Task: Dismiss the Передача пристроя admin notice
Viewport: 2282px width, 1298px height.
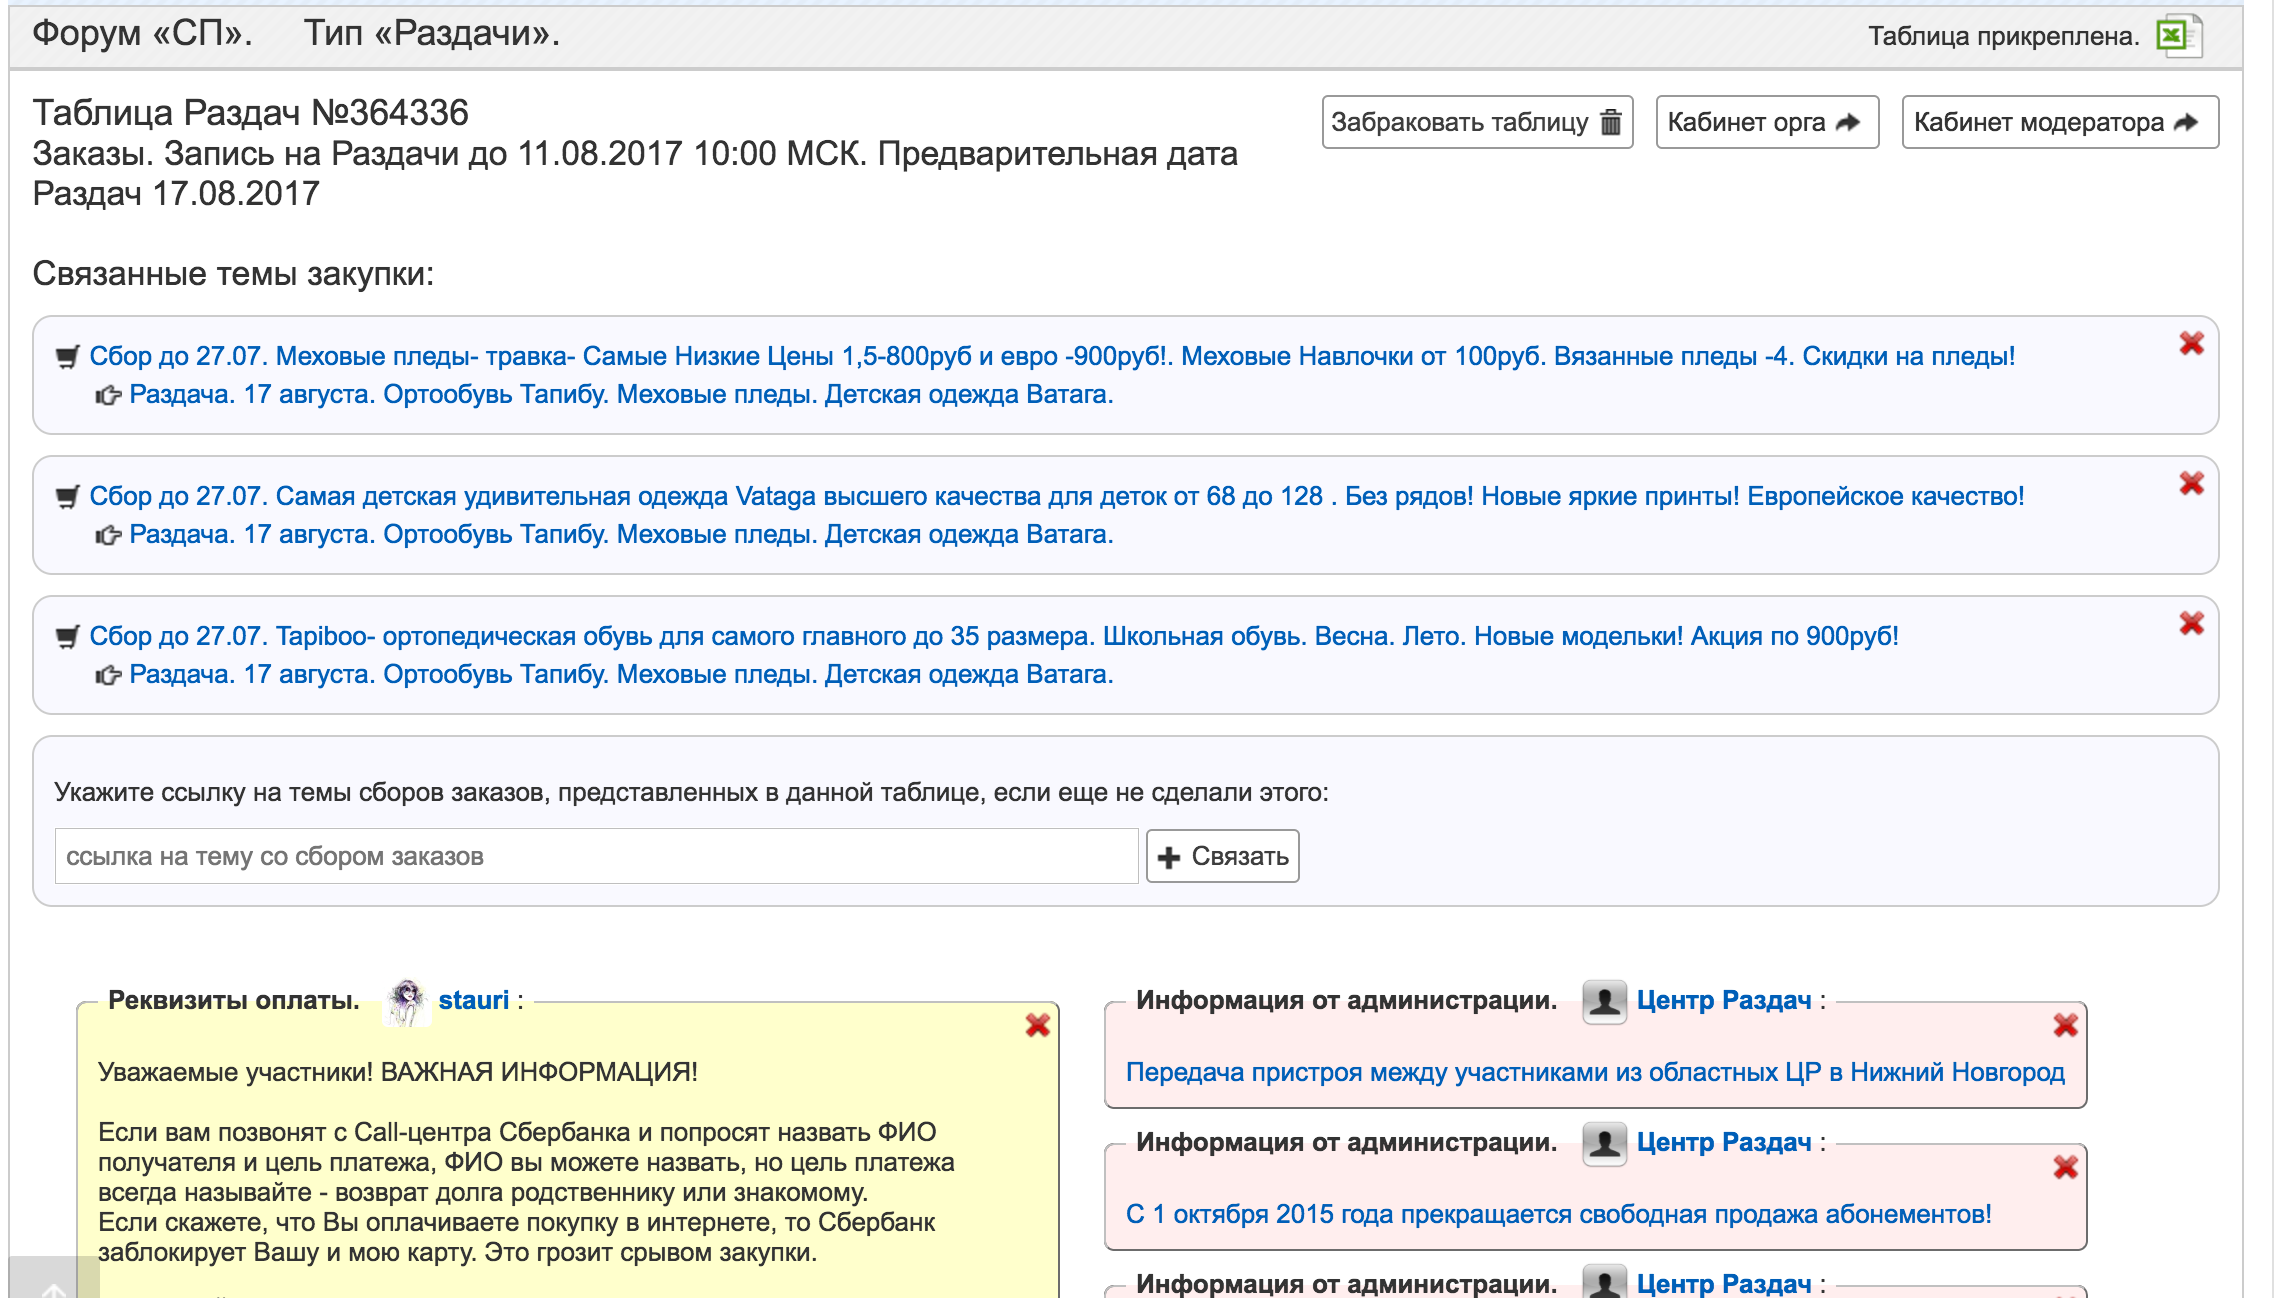Action: tap(2065, 1025)
